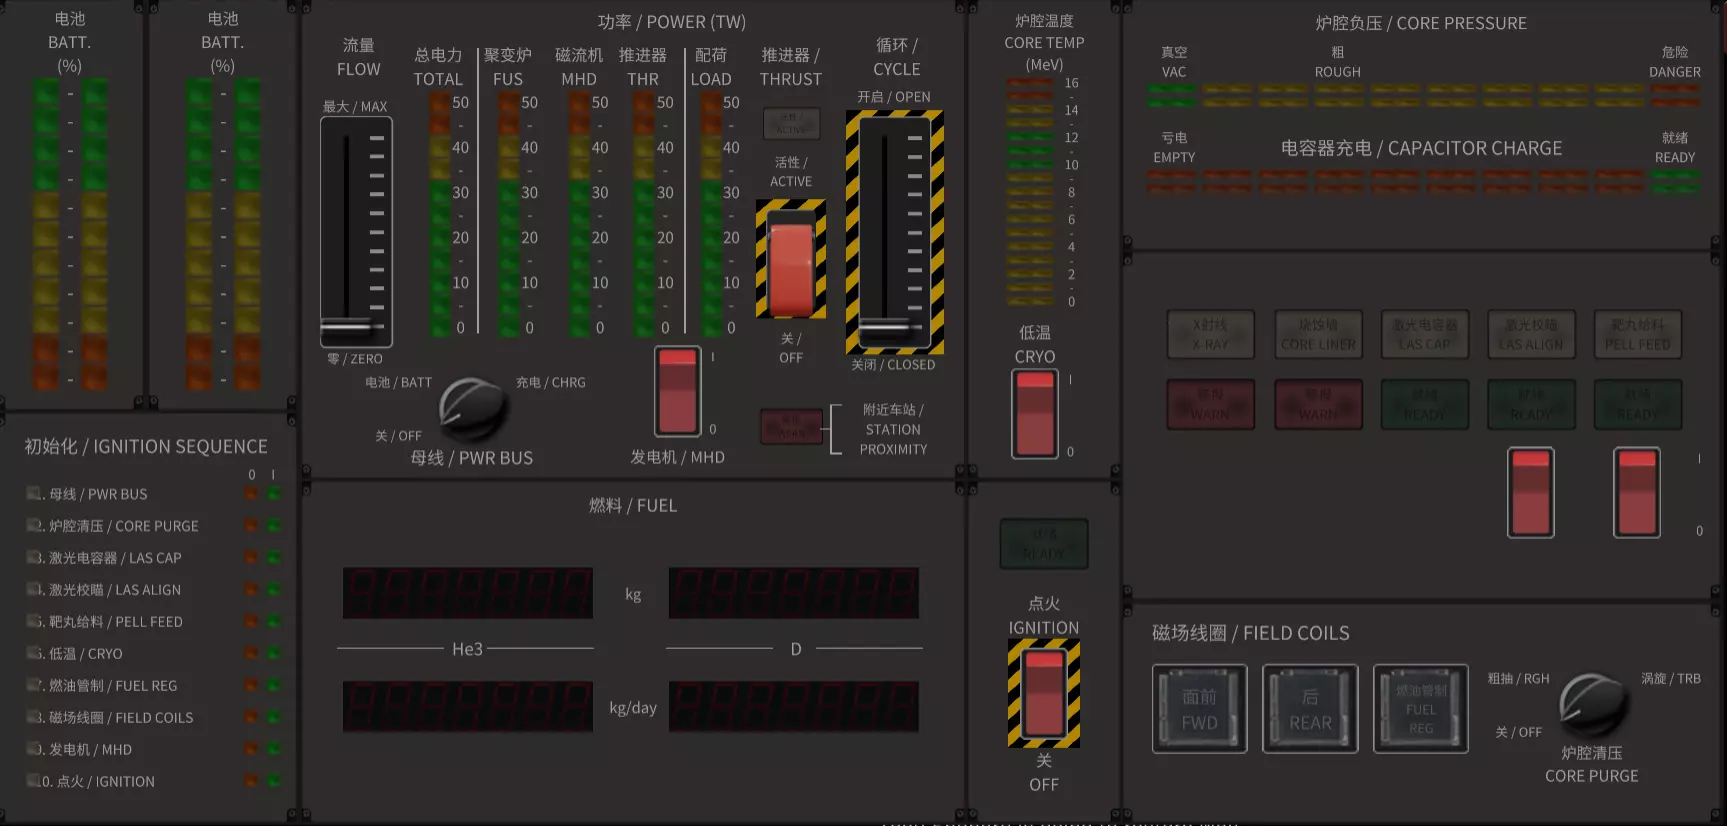Click the D kg/day fuel readout
Screen dimensions: 1727x826
click(x=794, y=707)
